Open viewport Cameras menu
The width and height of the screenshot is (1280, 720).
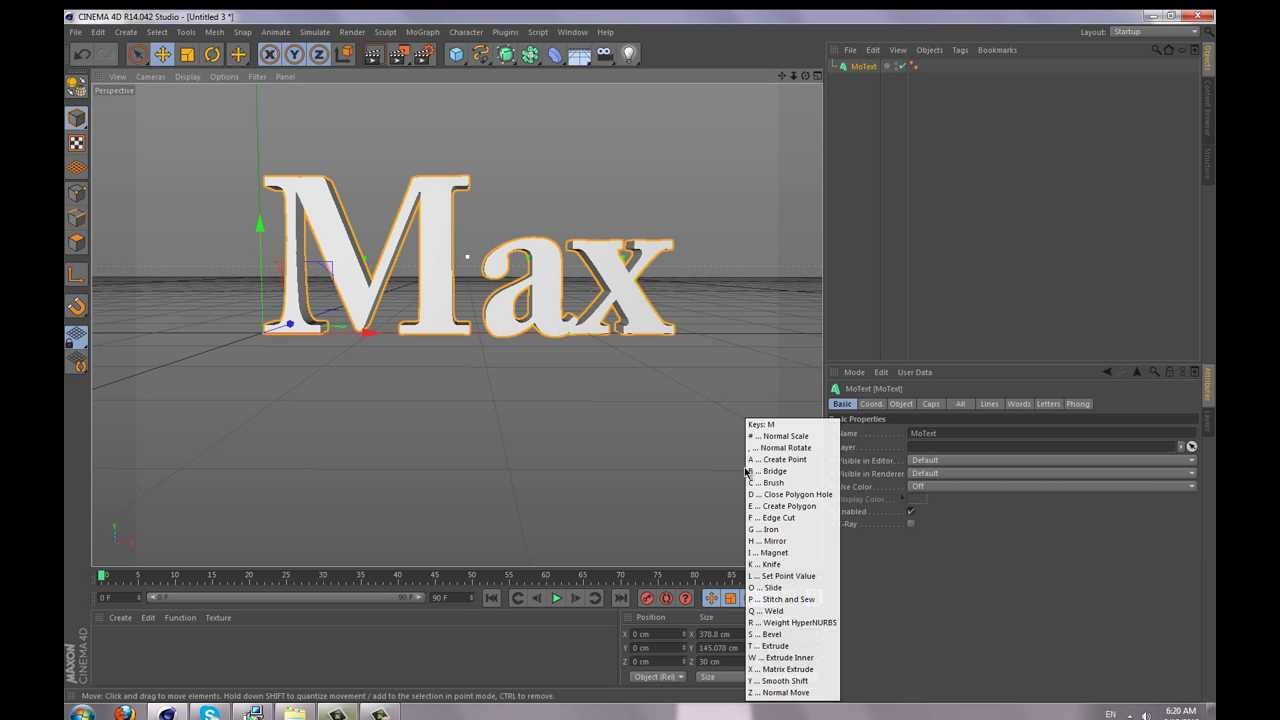150,77
